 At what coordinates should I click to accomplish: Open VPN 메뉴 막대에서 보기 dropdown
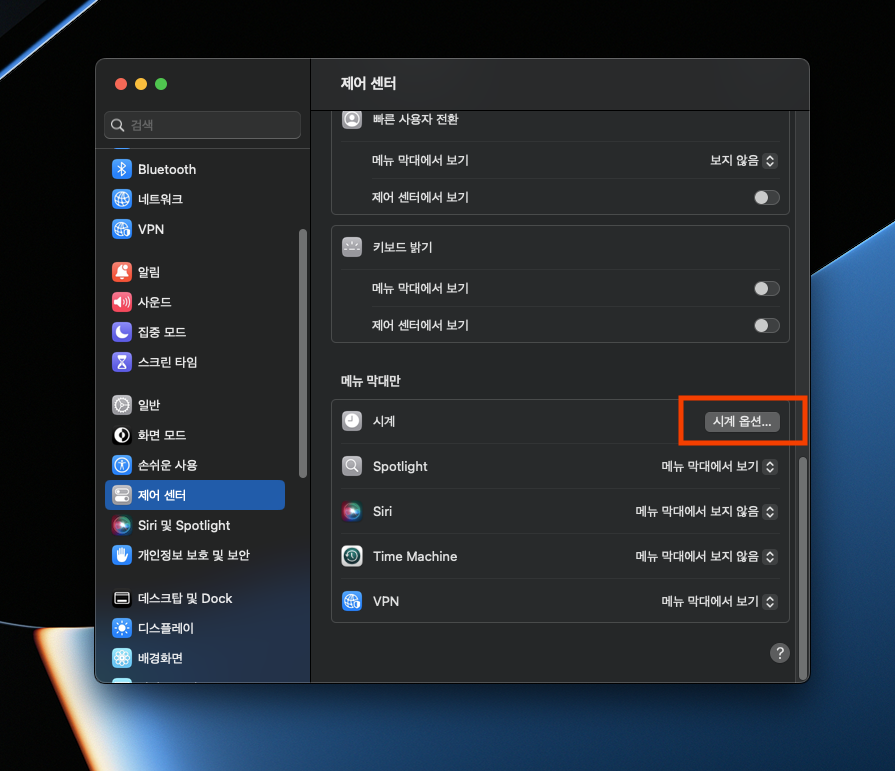coord(719,602)
